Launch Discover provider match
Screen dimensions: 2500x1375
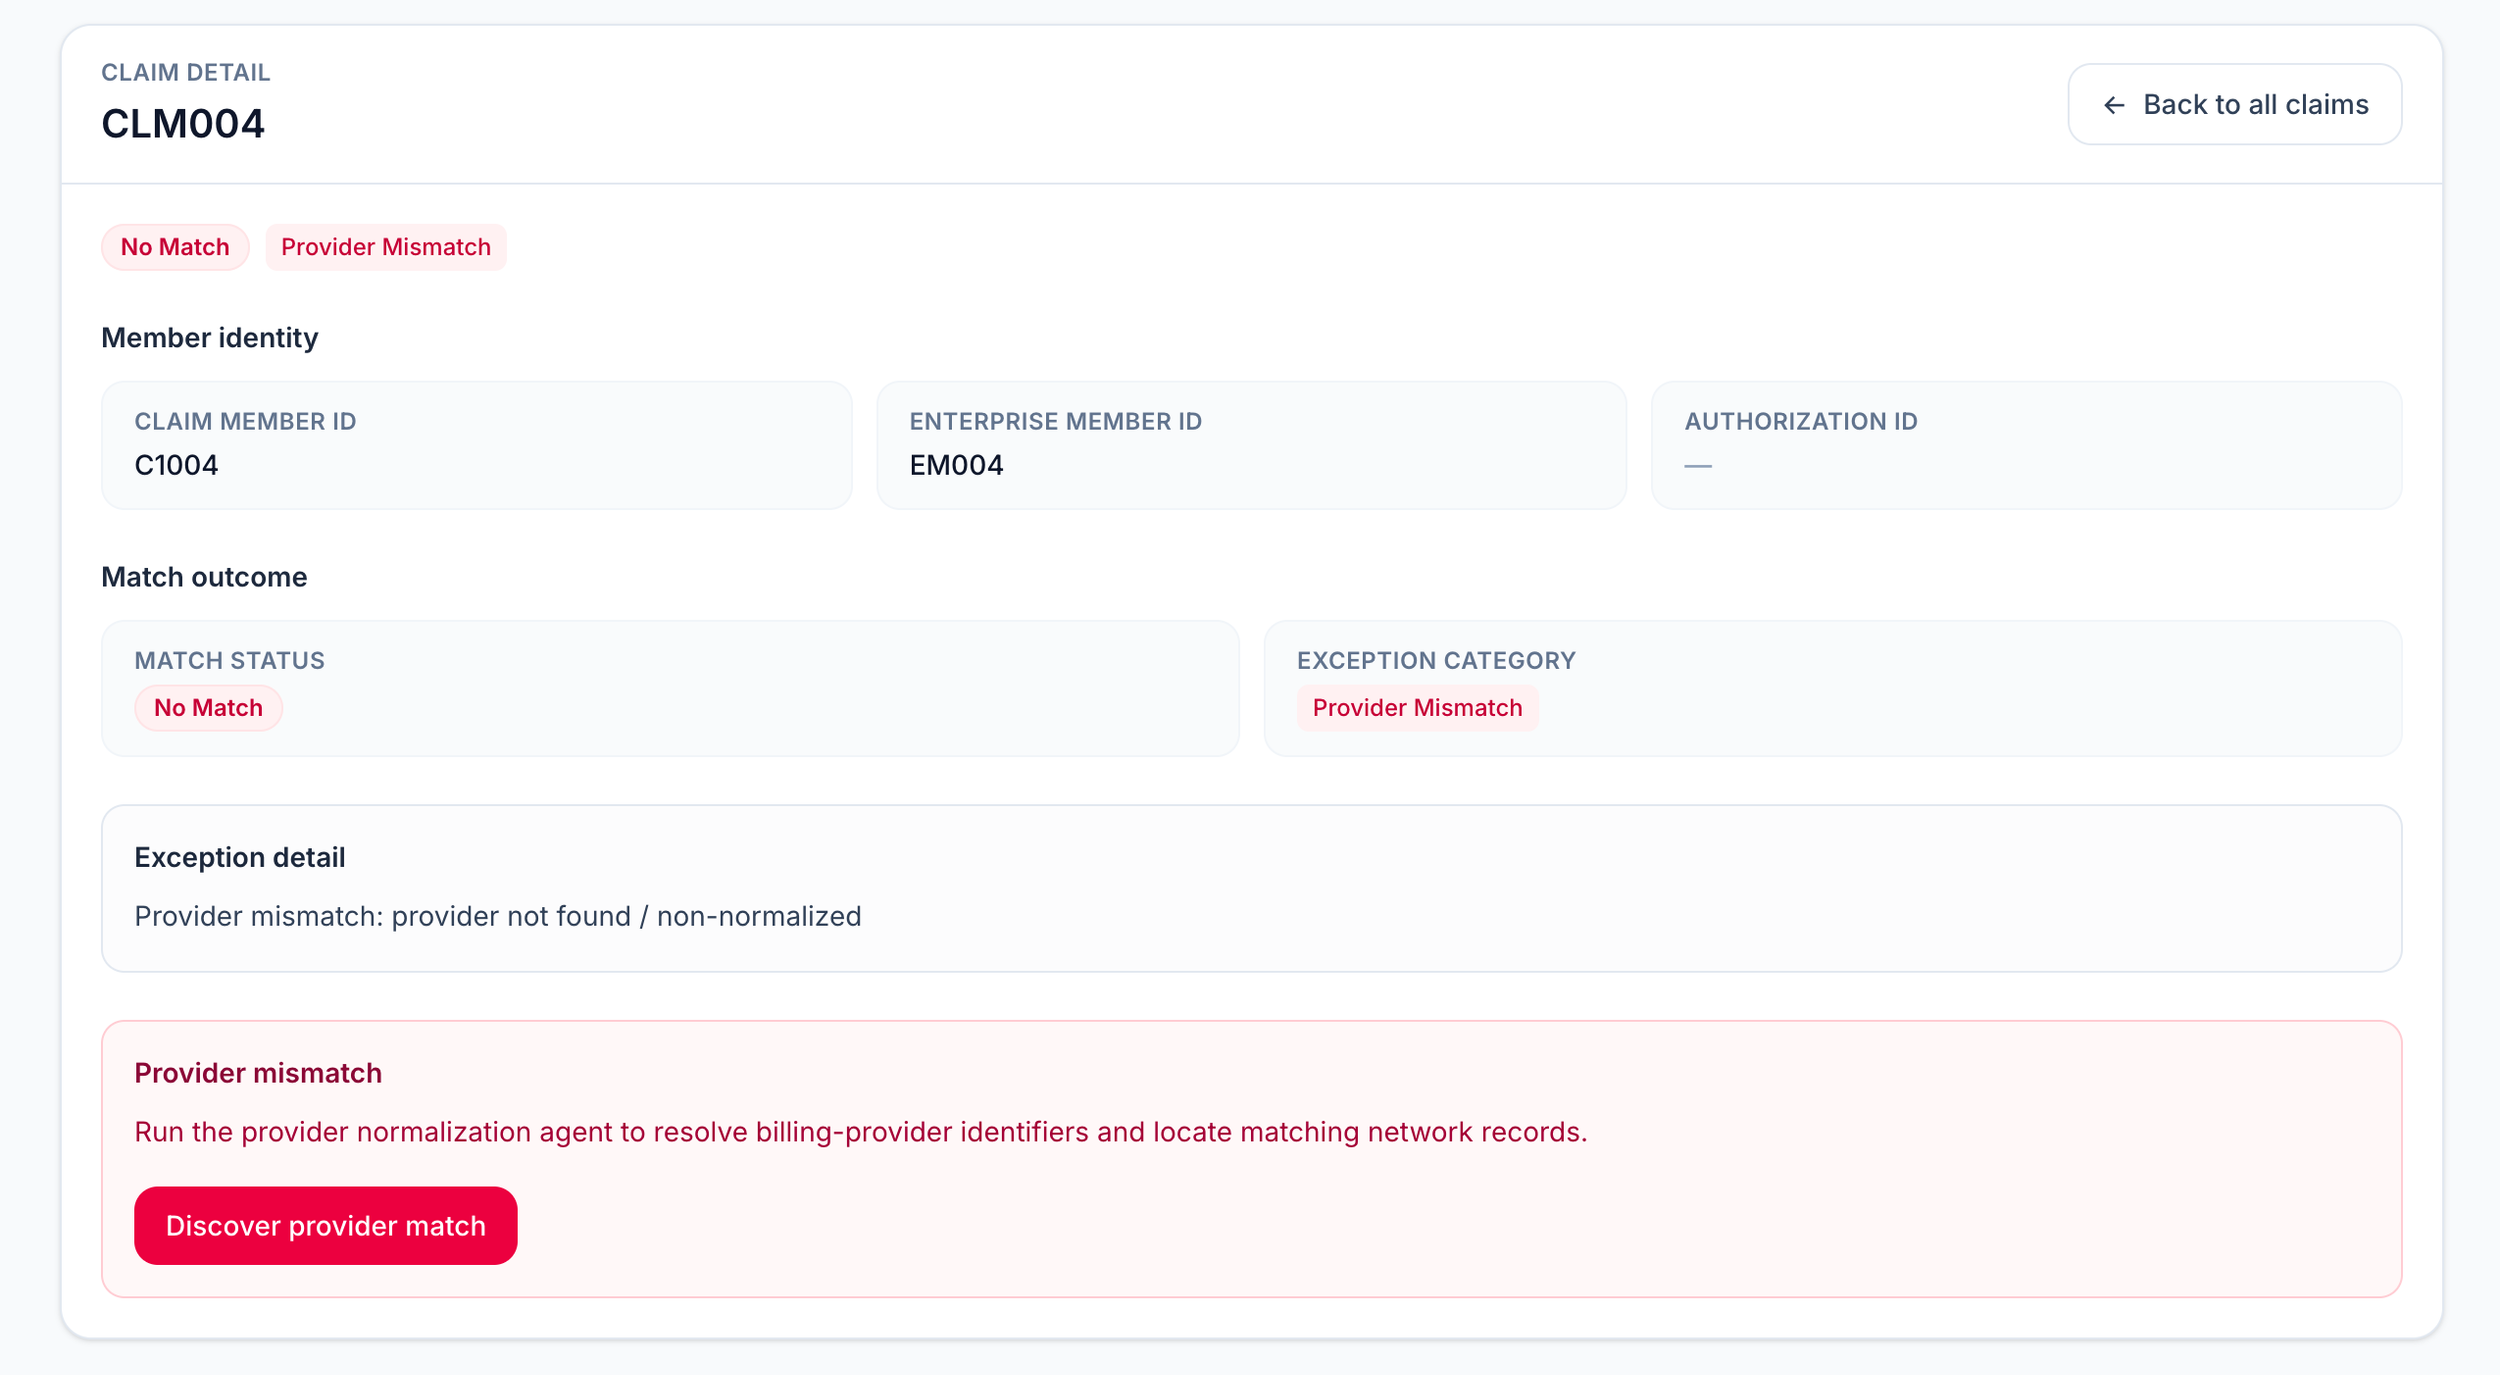pyautogui.click(x=325, y=1225)
